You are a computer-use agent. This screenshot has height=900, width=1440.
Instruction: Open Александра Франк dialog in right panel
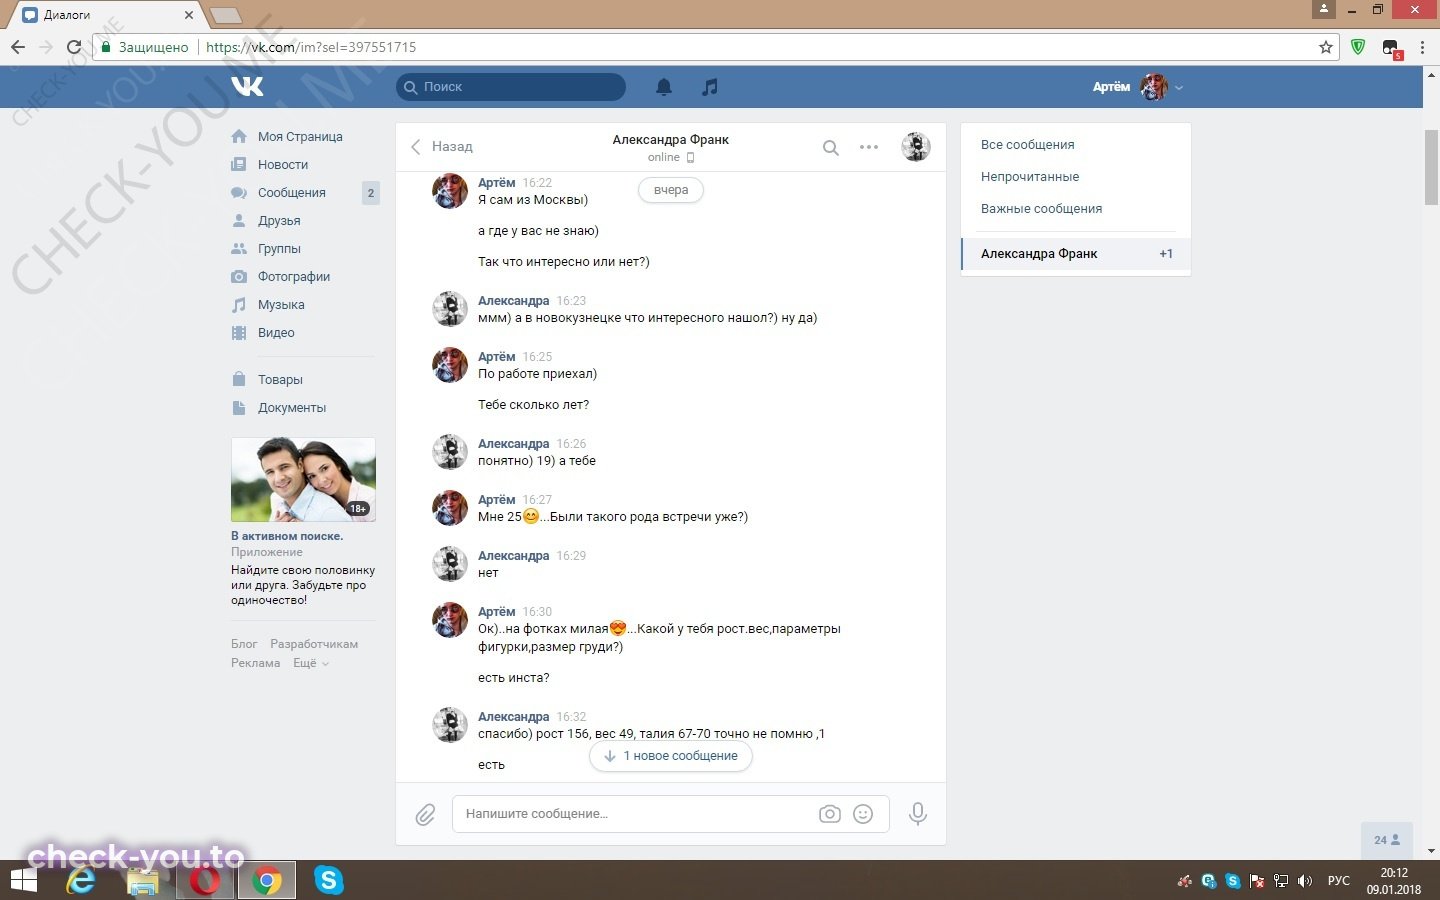[1076, 254]
